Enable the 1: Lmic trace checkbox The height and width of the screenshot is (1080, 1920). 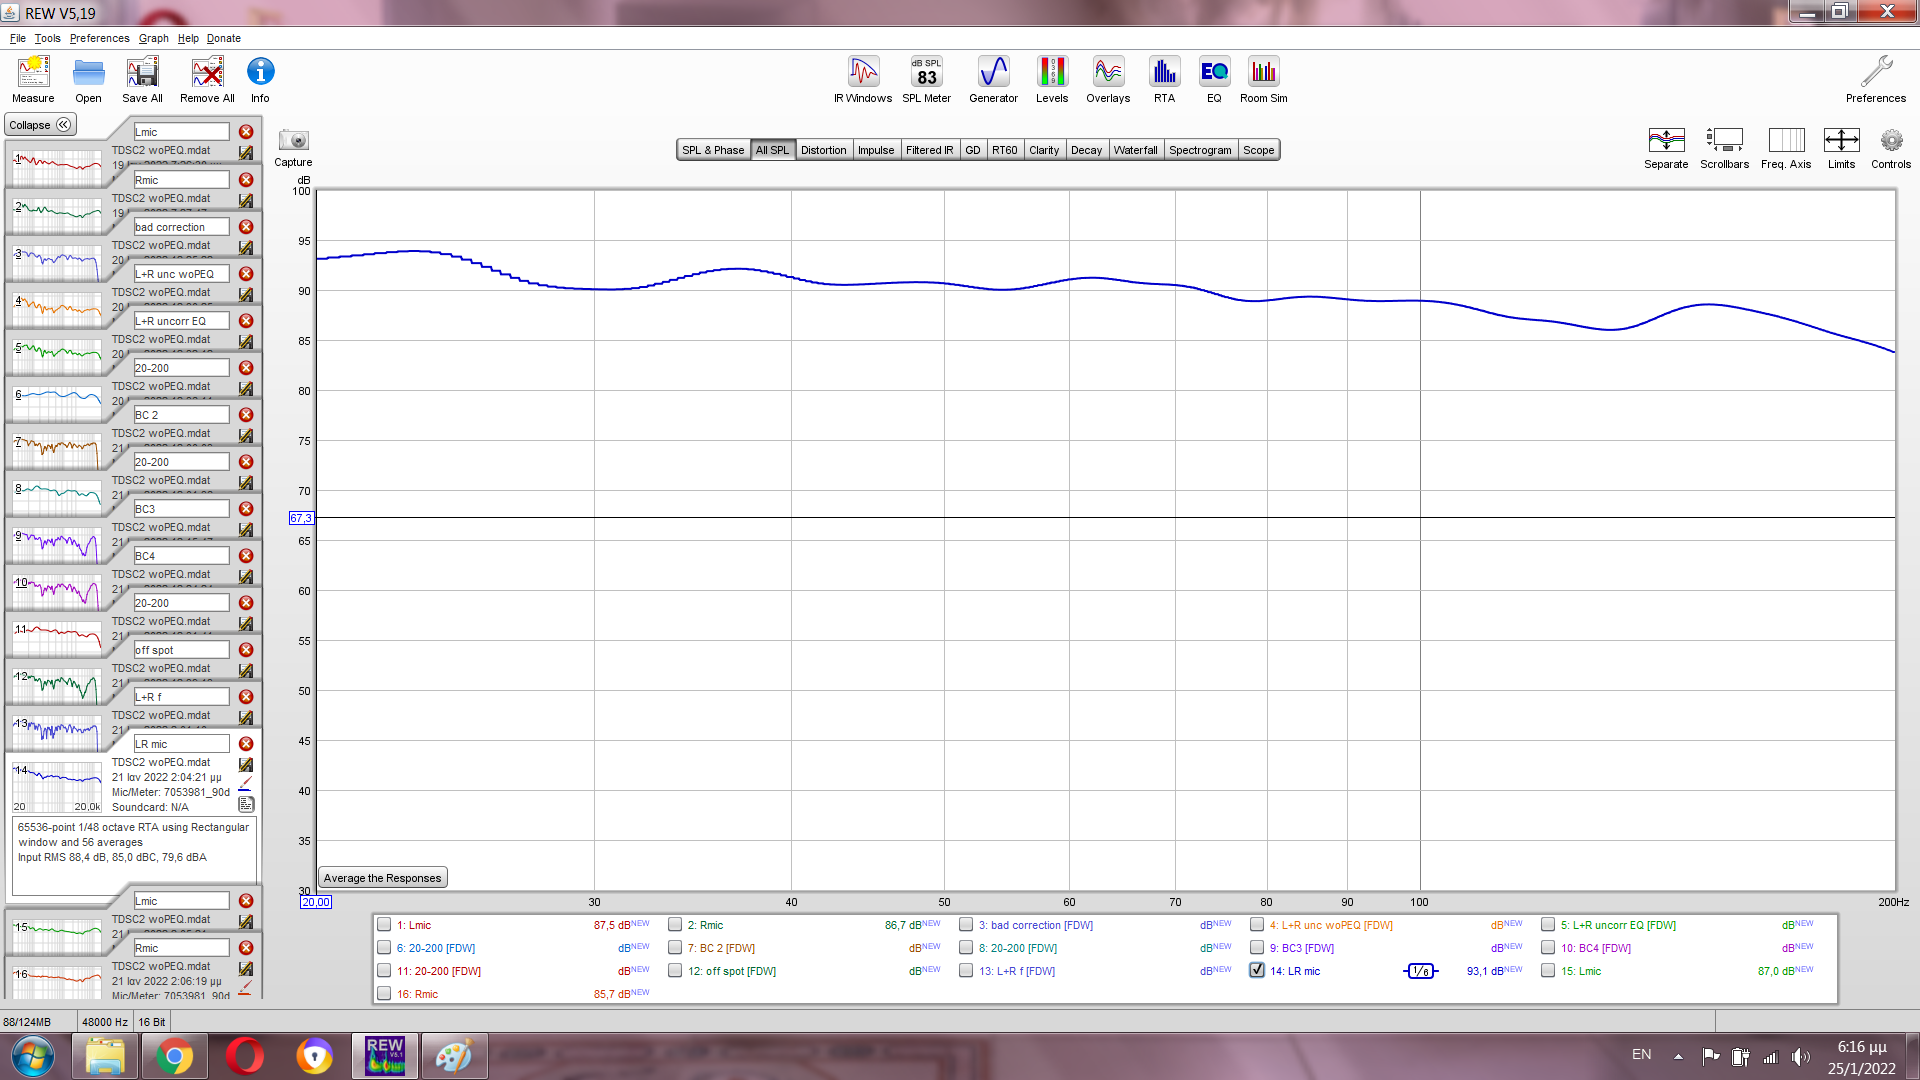click(x=384, y=925)
